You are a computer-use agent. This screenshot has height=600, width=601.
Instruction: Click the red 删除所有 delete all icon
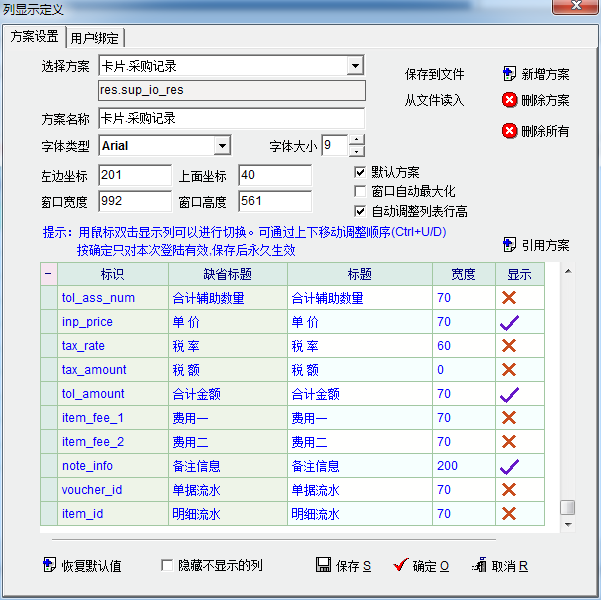coord(509,131)
